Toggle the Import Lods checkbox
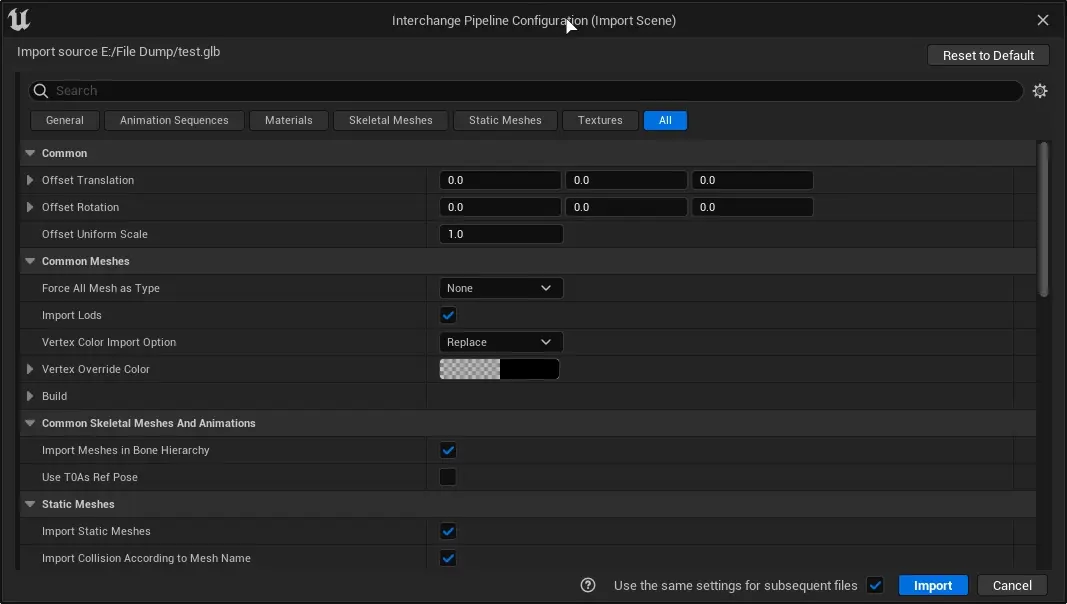 448,315
